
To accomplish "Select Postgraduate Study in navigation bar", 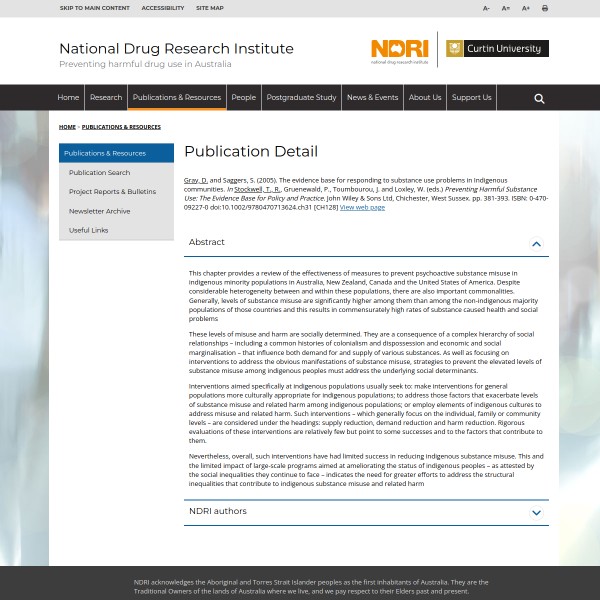I will [301, 98].
